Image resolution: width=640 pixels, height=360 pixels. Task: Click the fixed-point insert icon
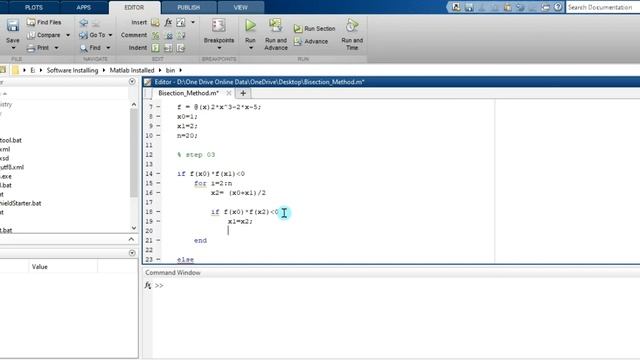181,22
